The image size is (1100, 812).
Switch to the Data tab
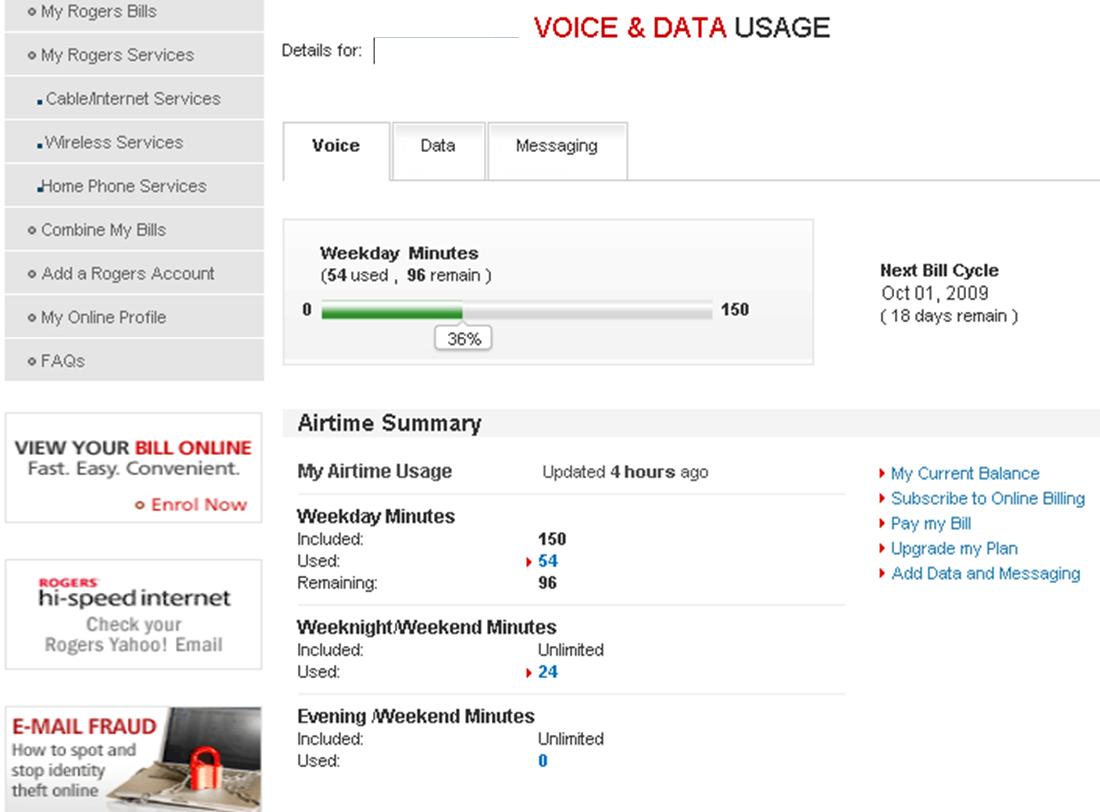[x=438, y=150]
